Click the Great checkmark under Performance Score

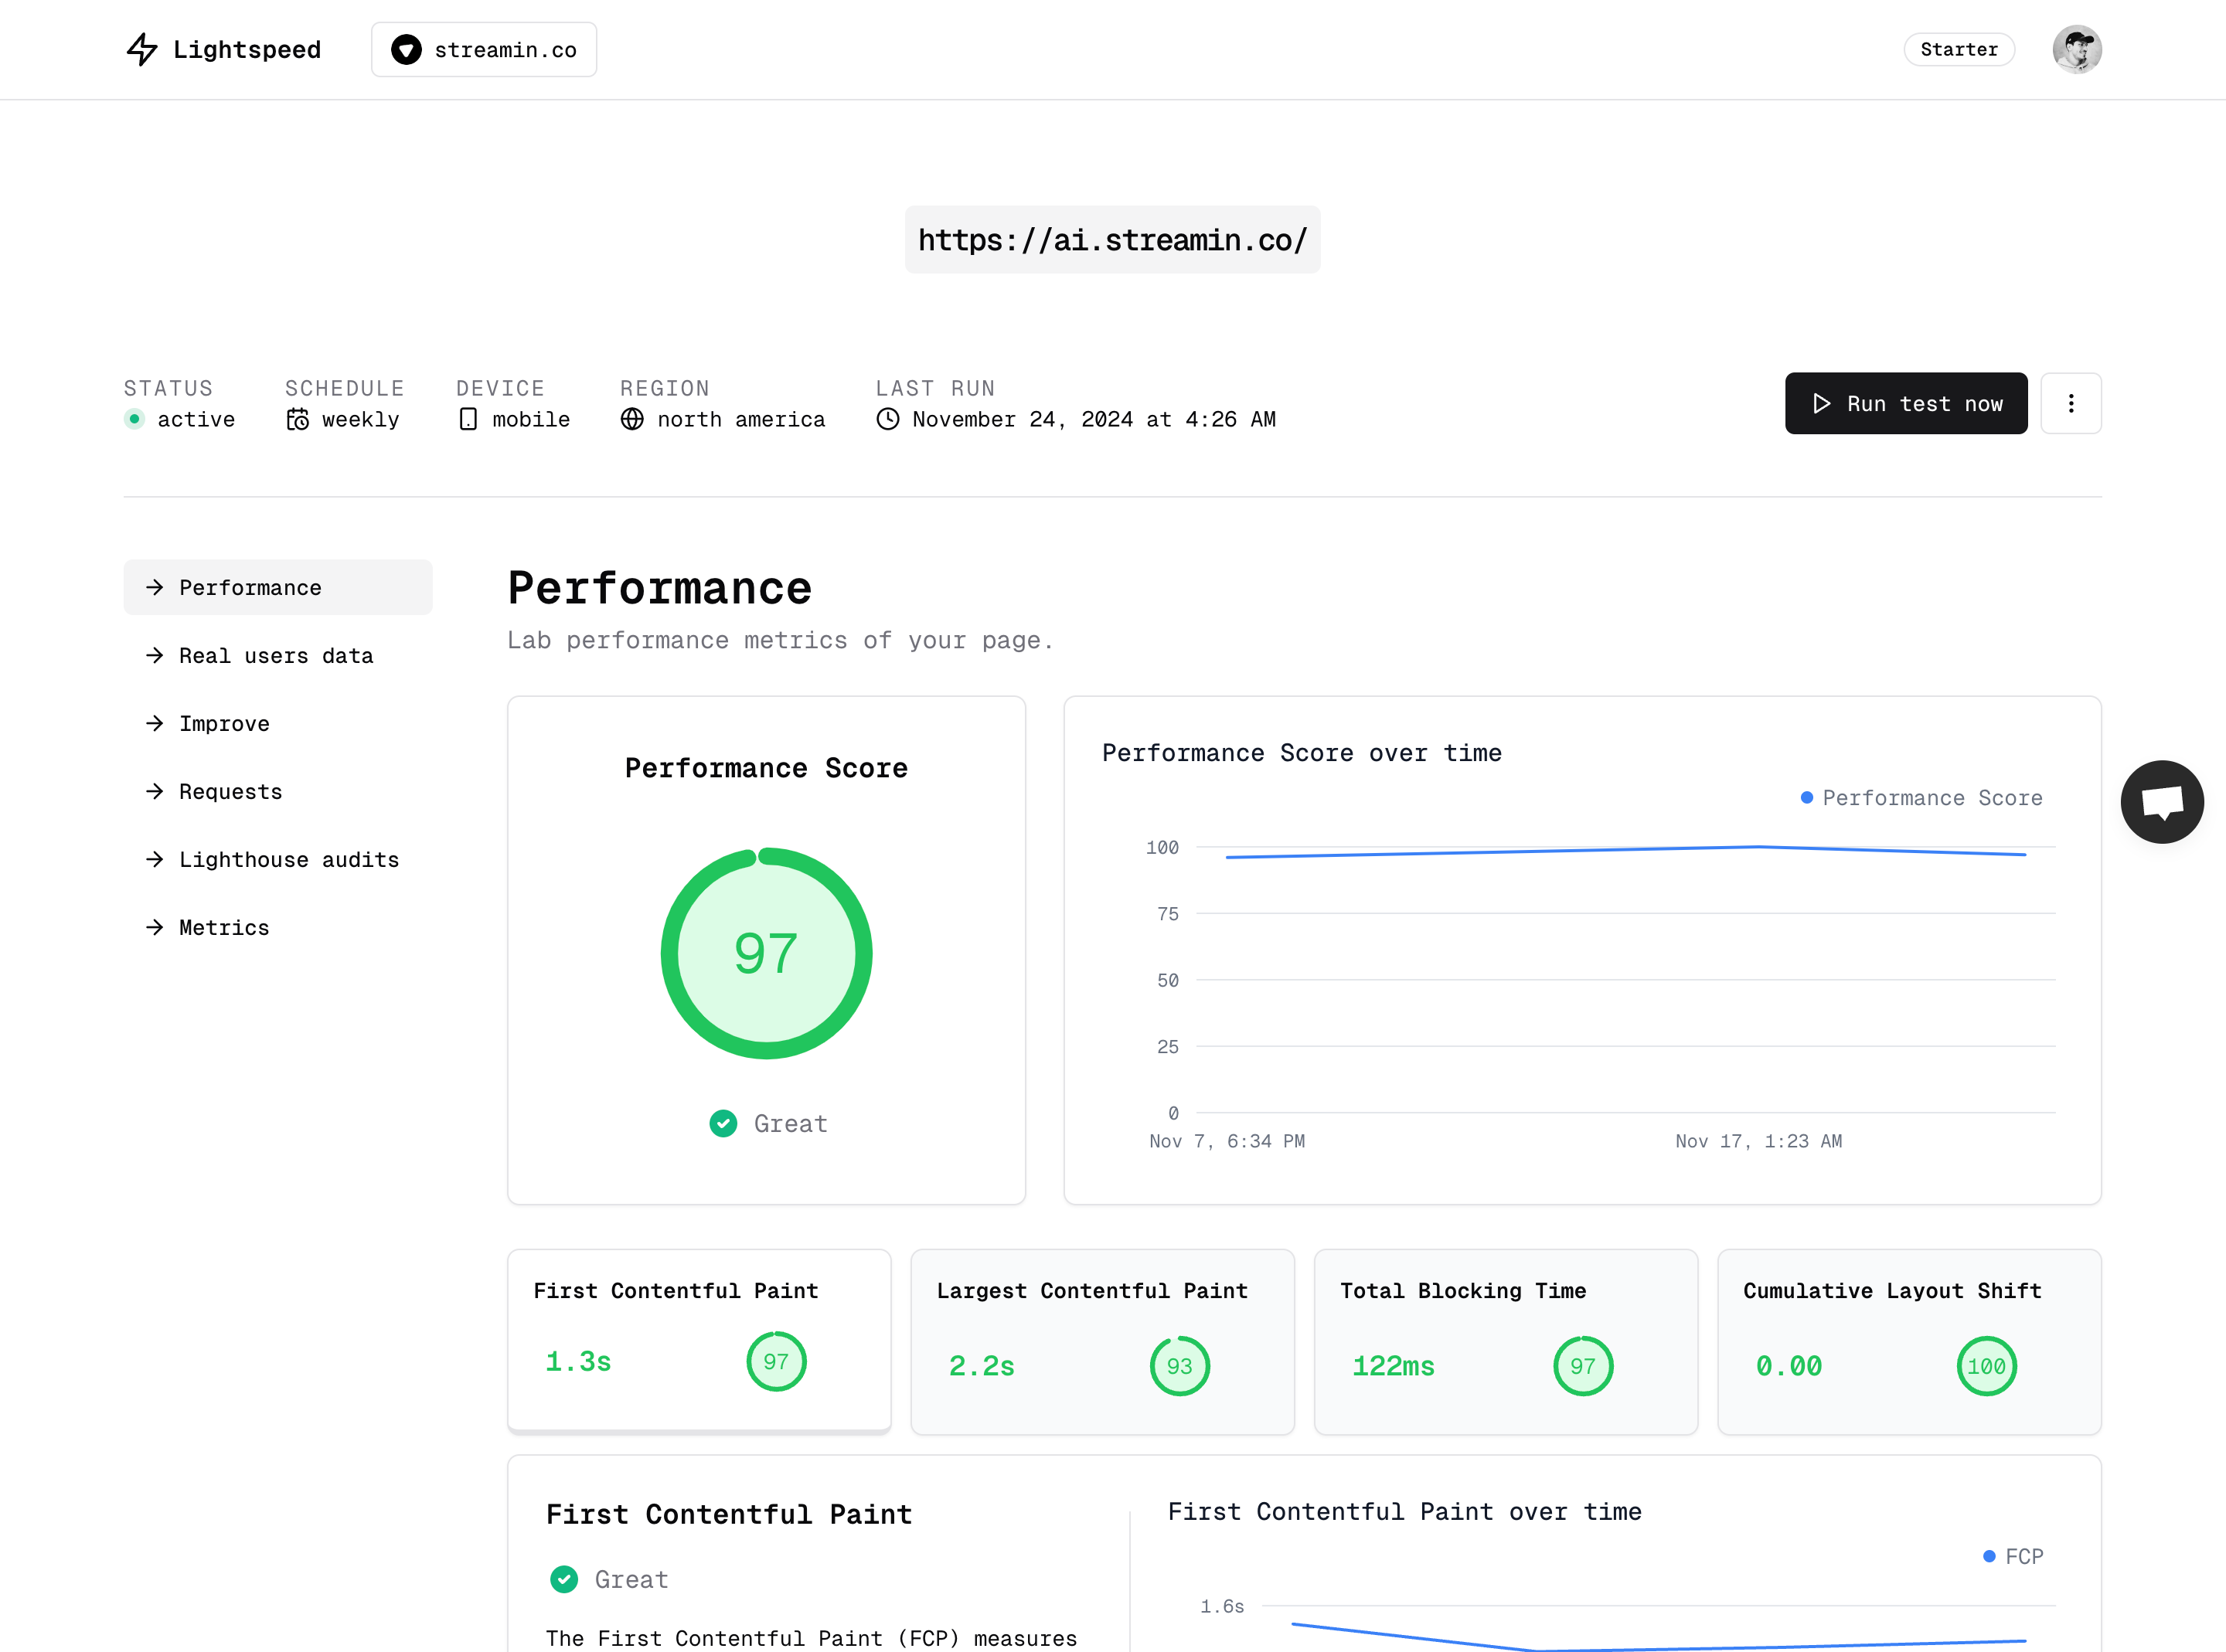(x=723, y=1123)
